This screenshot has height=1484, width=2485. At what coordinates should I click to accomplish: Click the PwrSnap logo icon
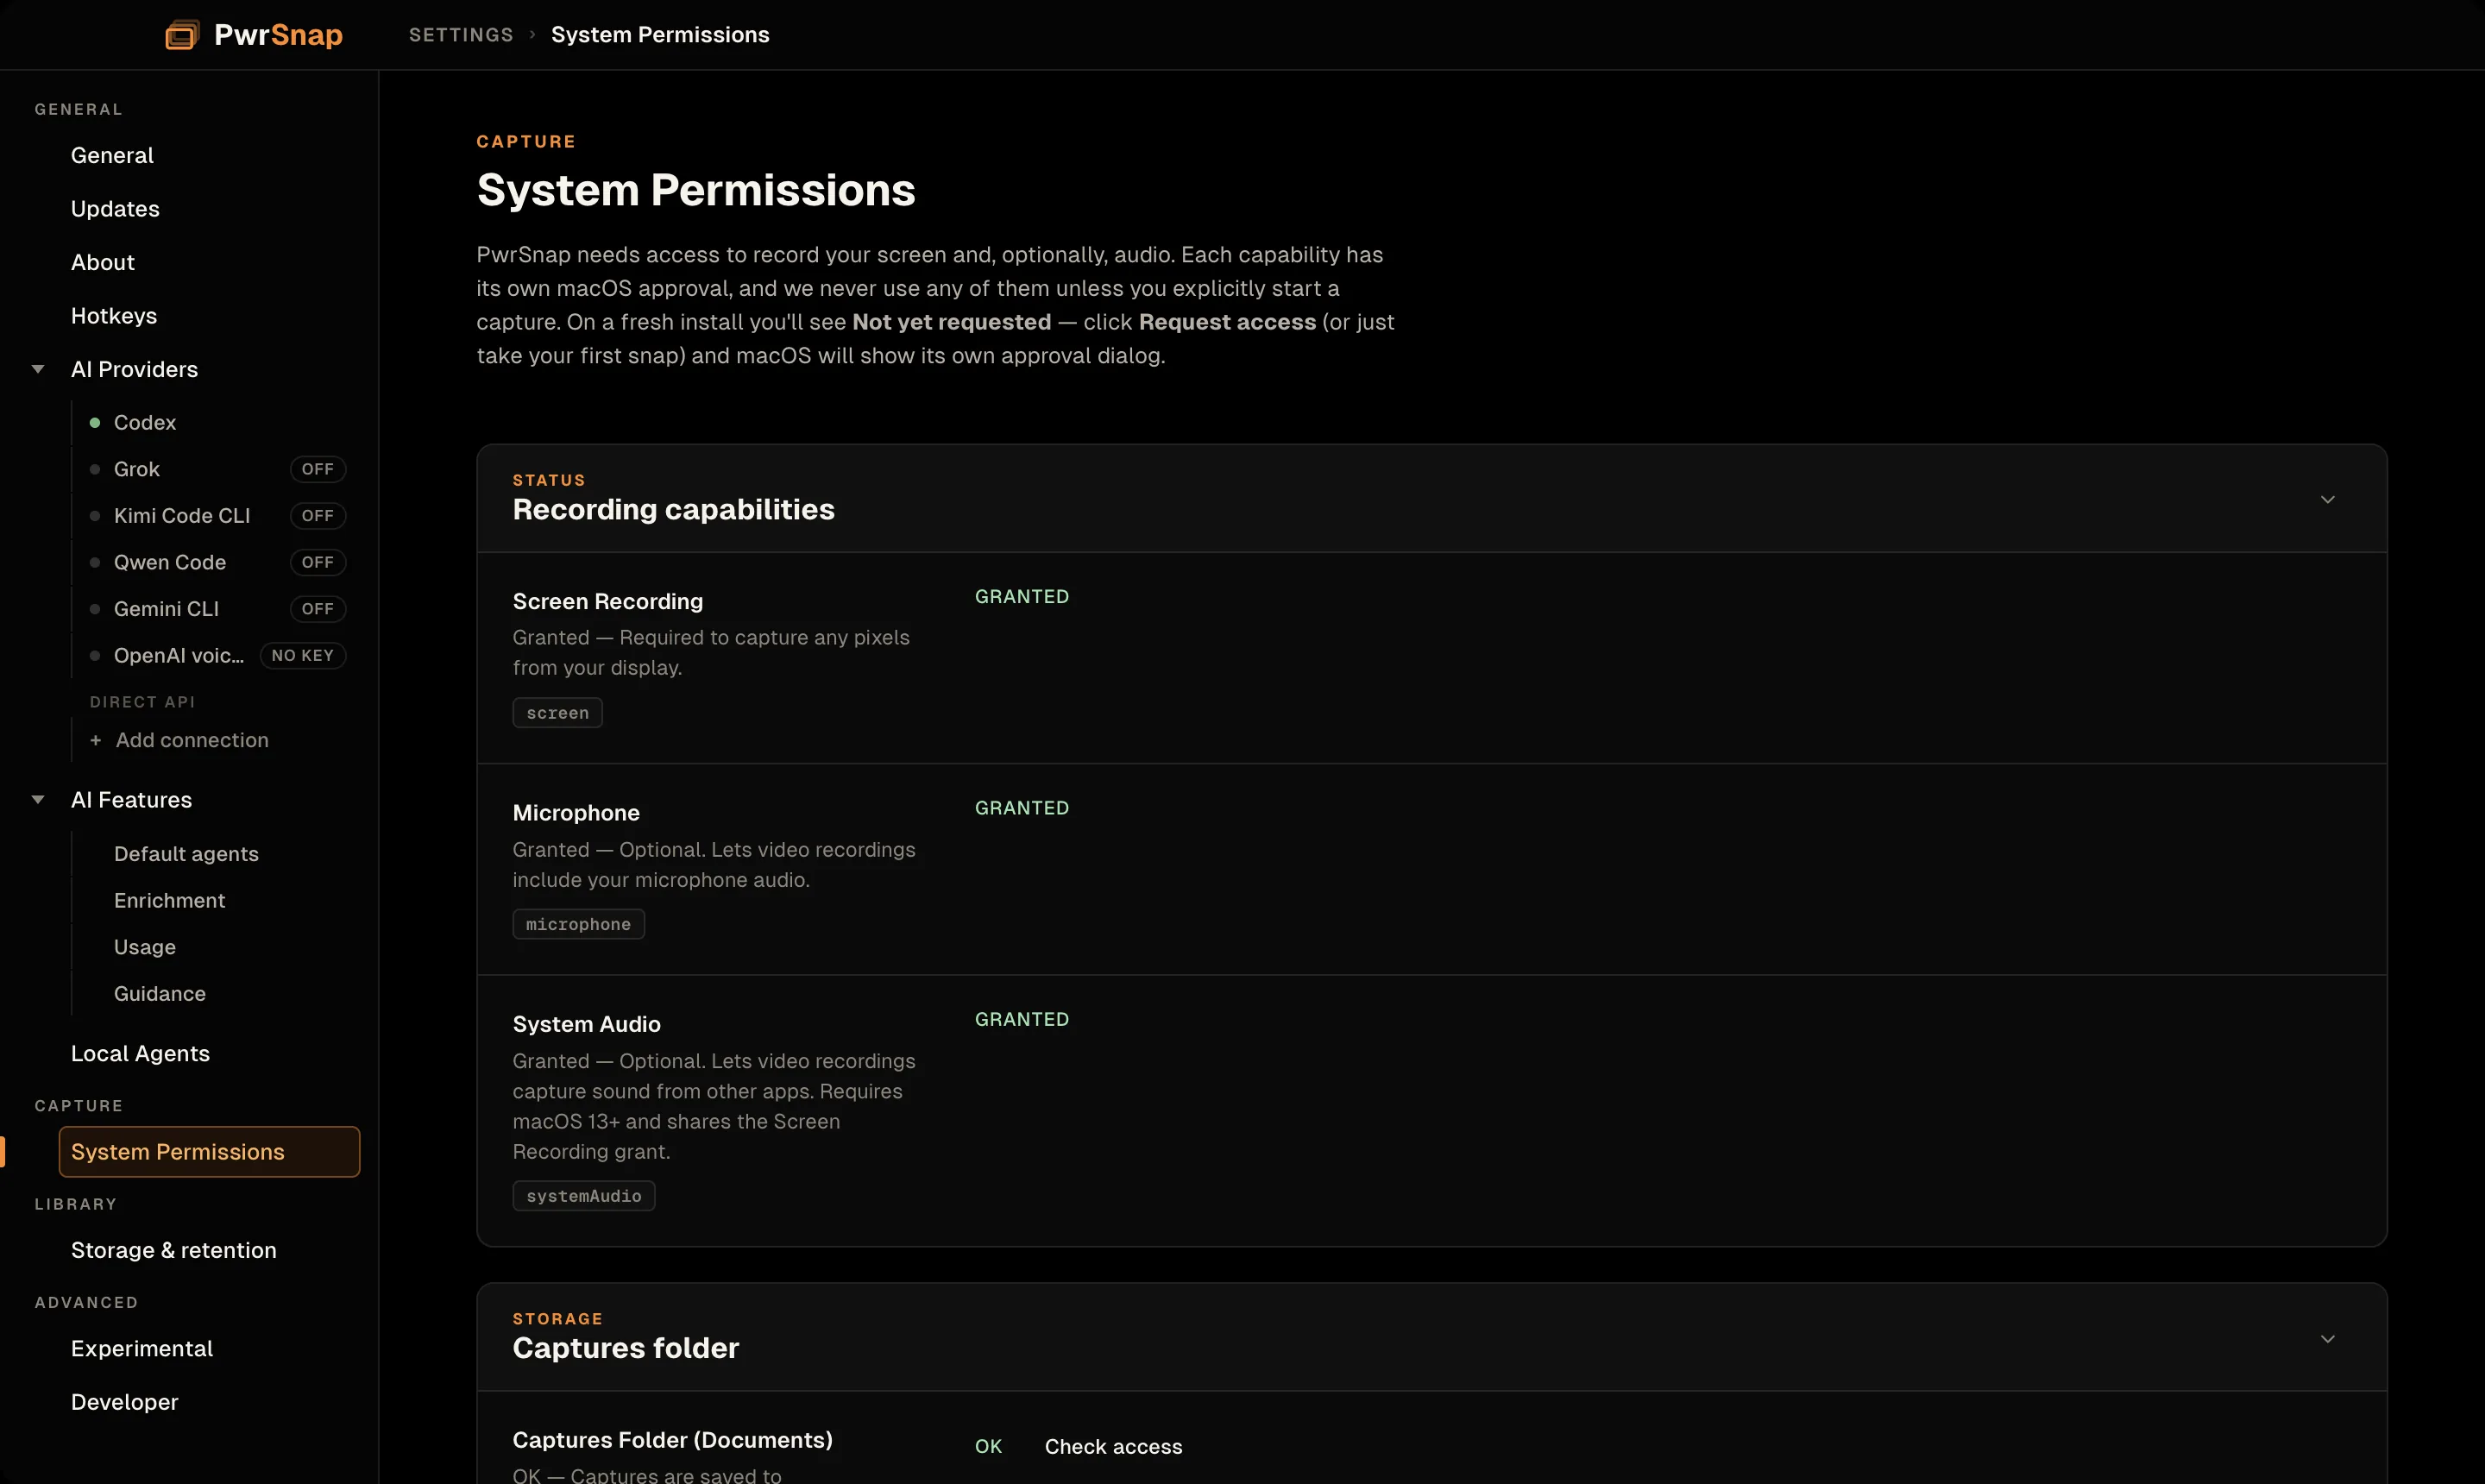[182, 35]
